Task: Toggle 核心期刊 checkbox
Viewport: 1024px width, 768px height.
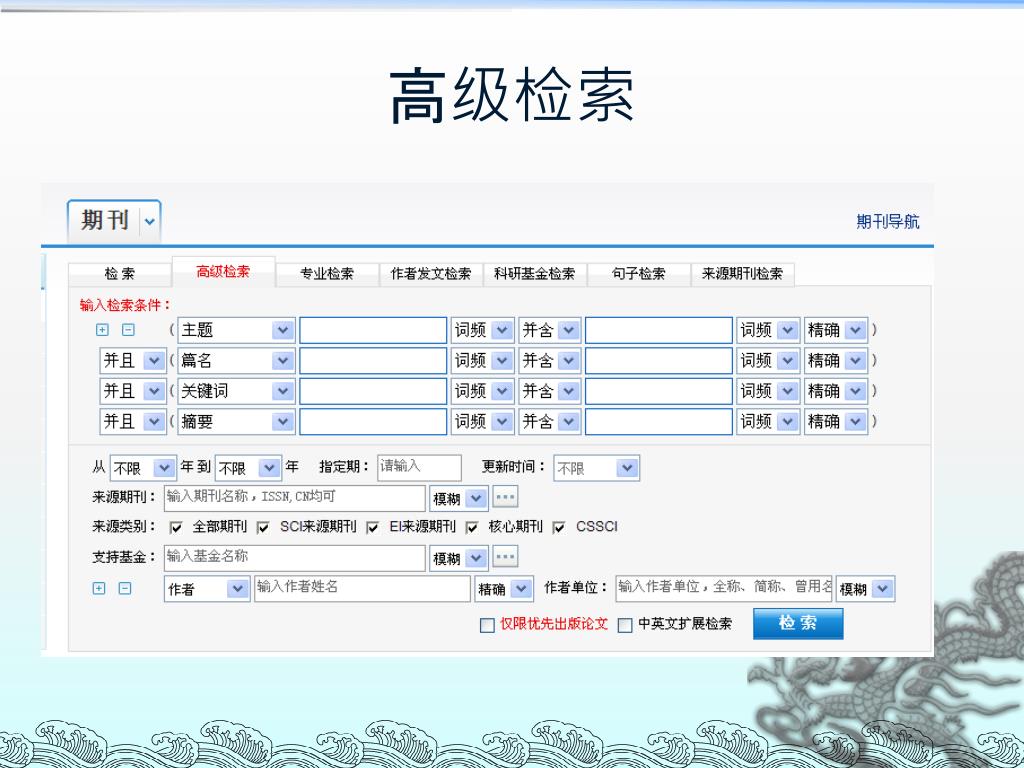Action: click(472, 528)
